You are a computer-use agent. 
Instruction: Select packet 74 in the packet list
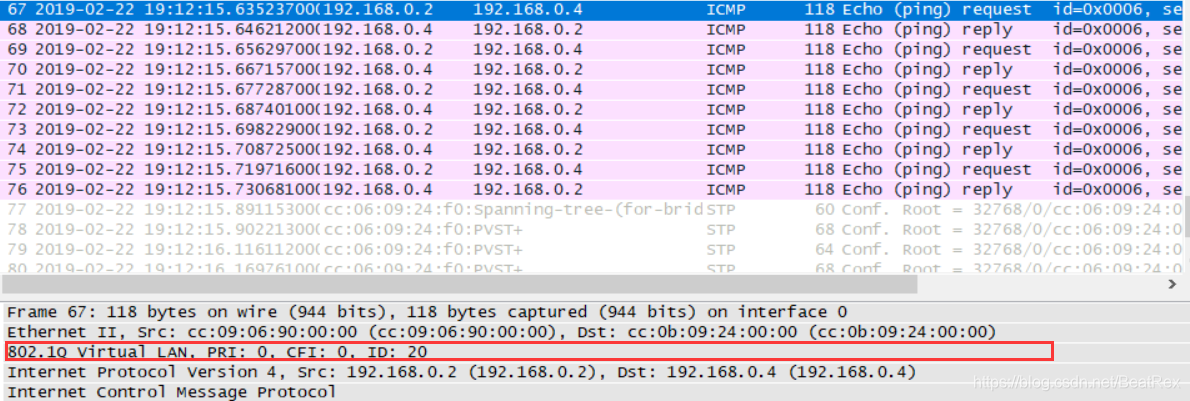(591, 149)
